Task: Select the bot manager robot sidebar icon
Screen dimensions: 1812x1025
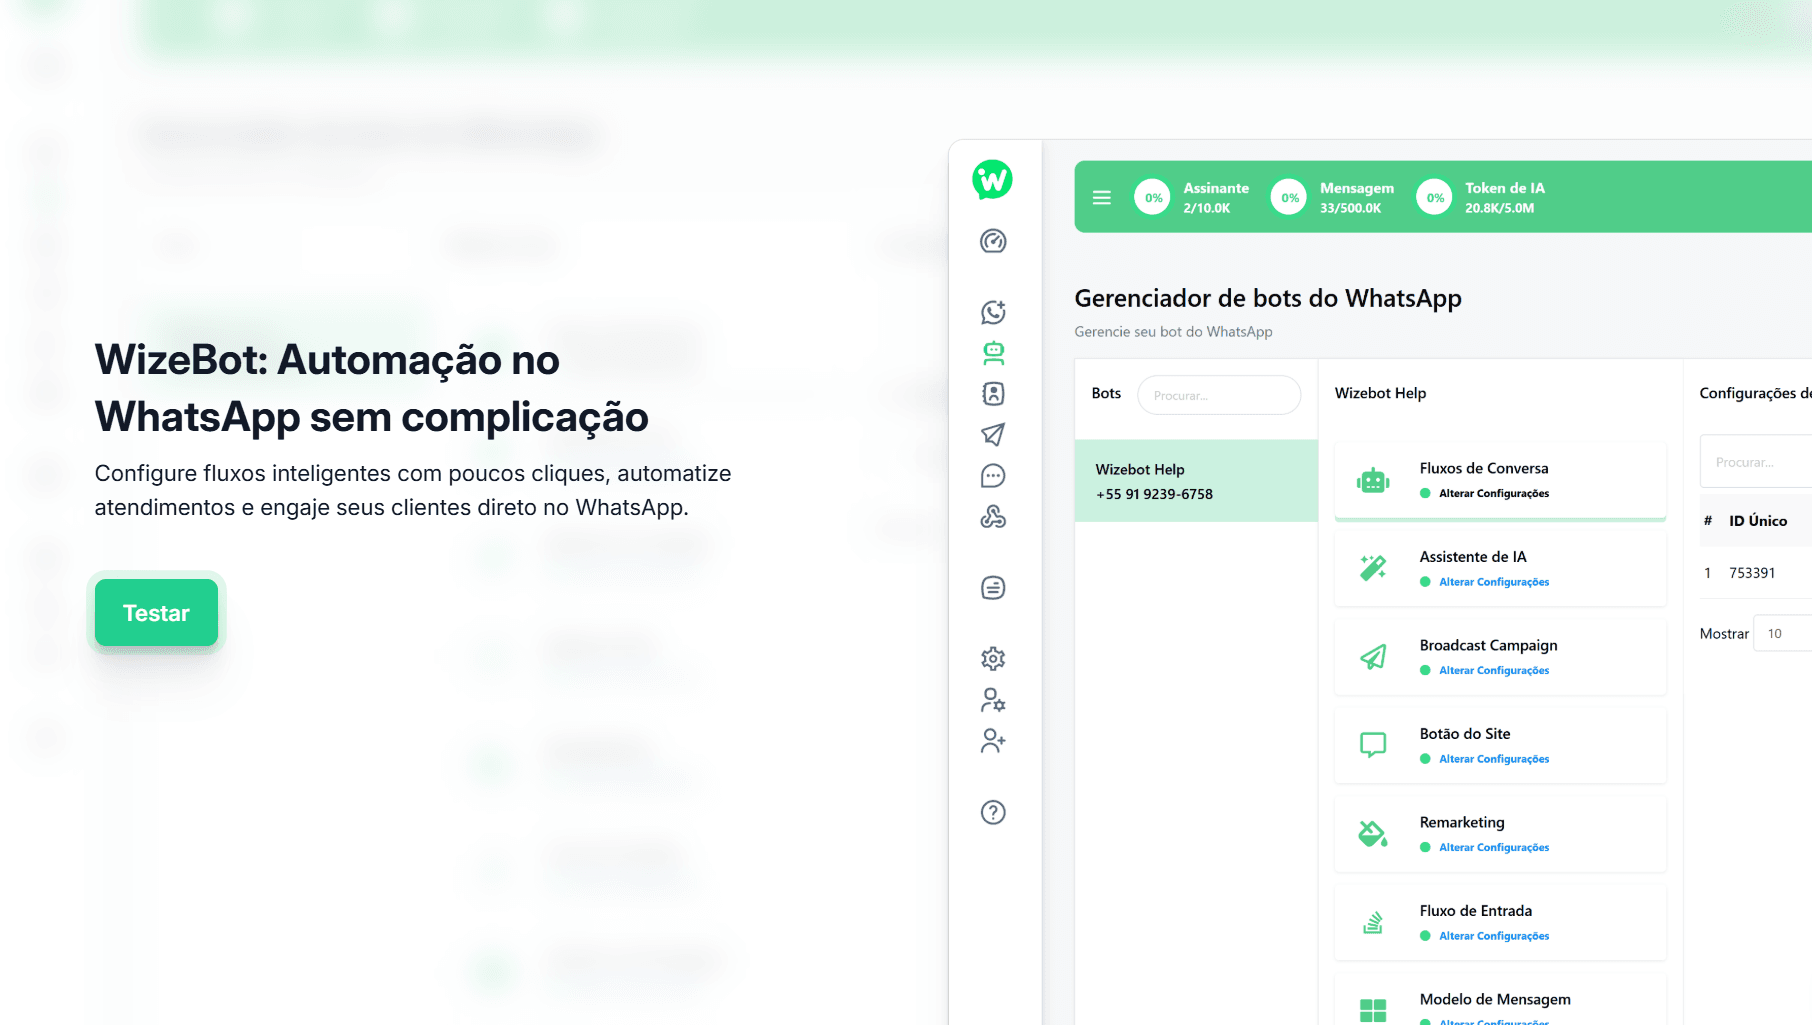Action: pos(993,353)
